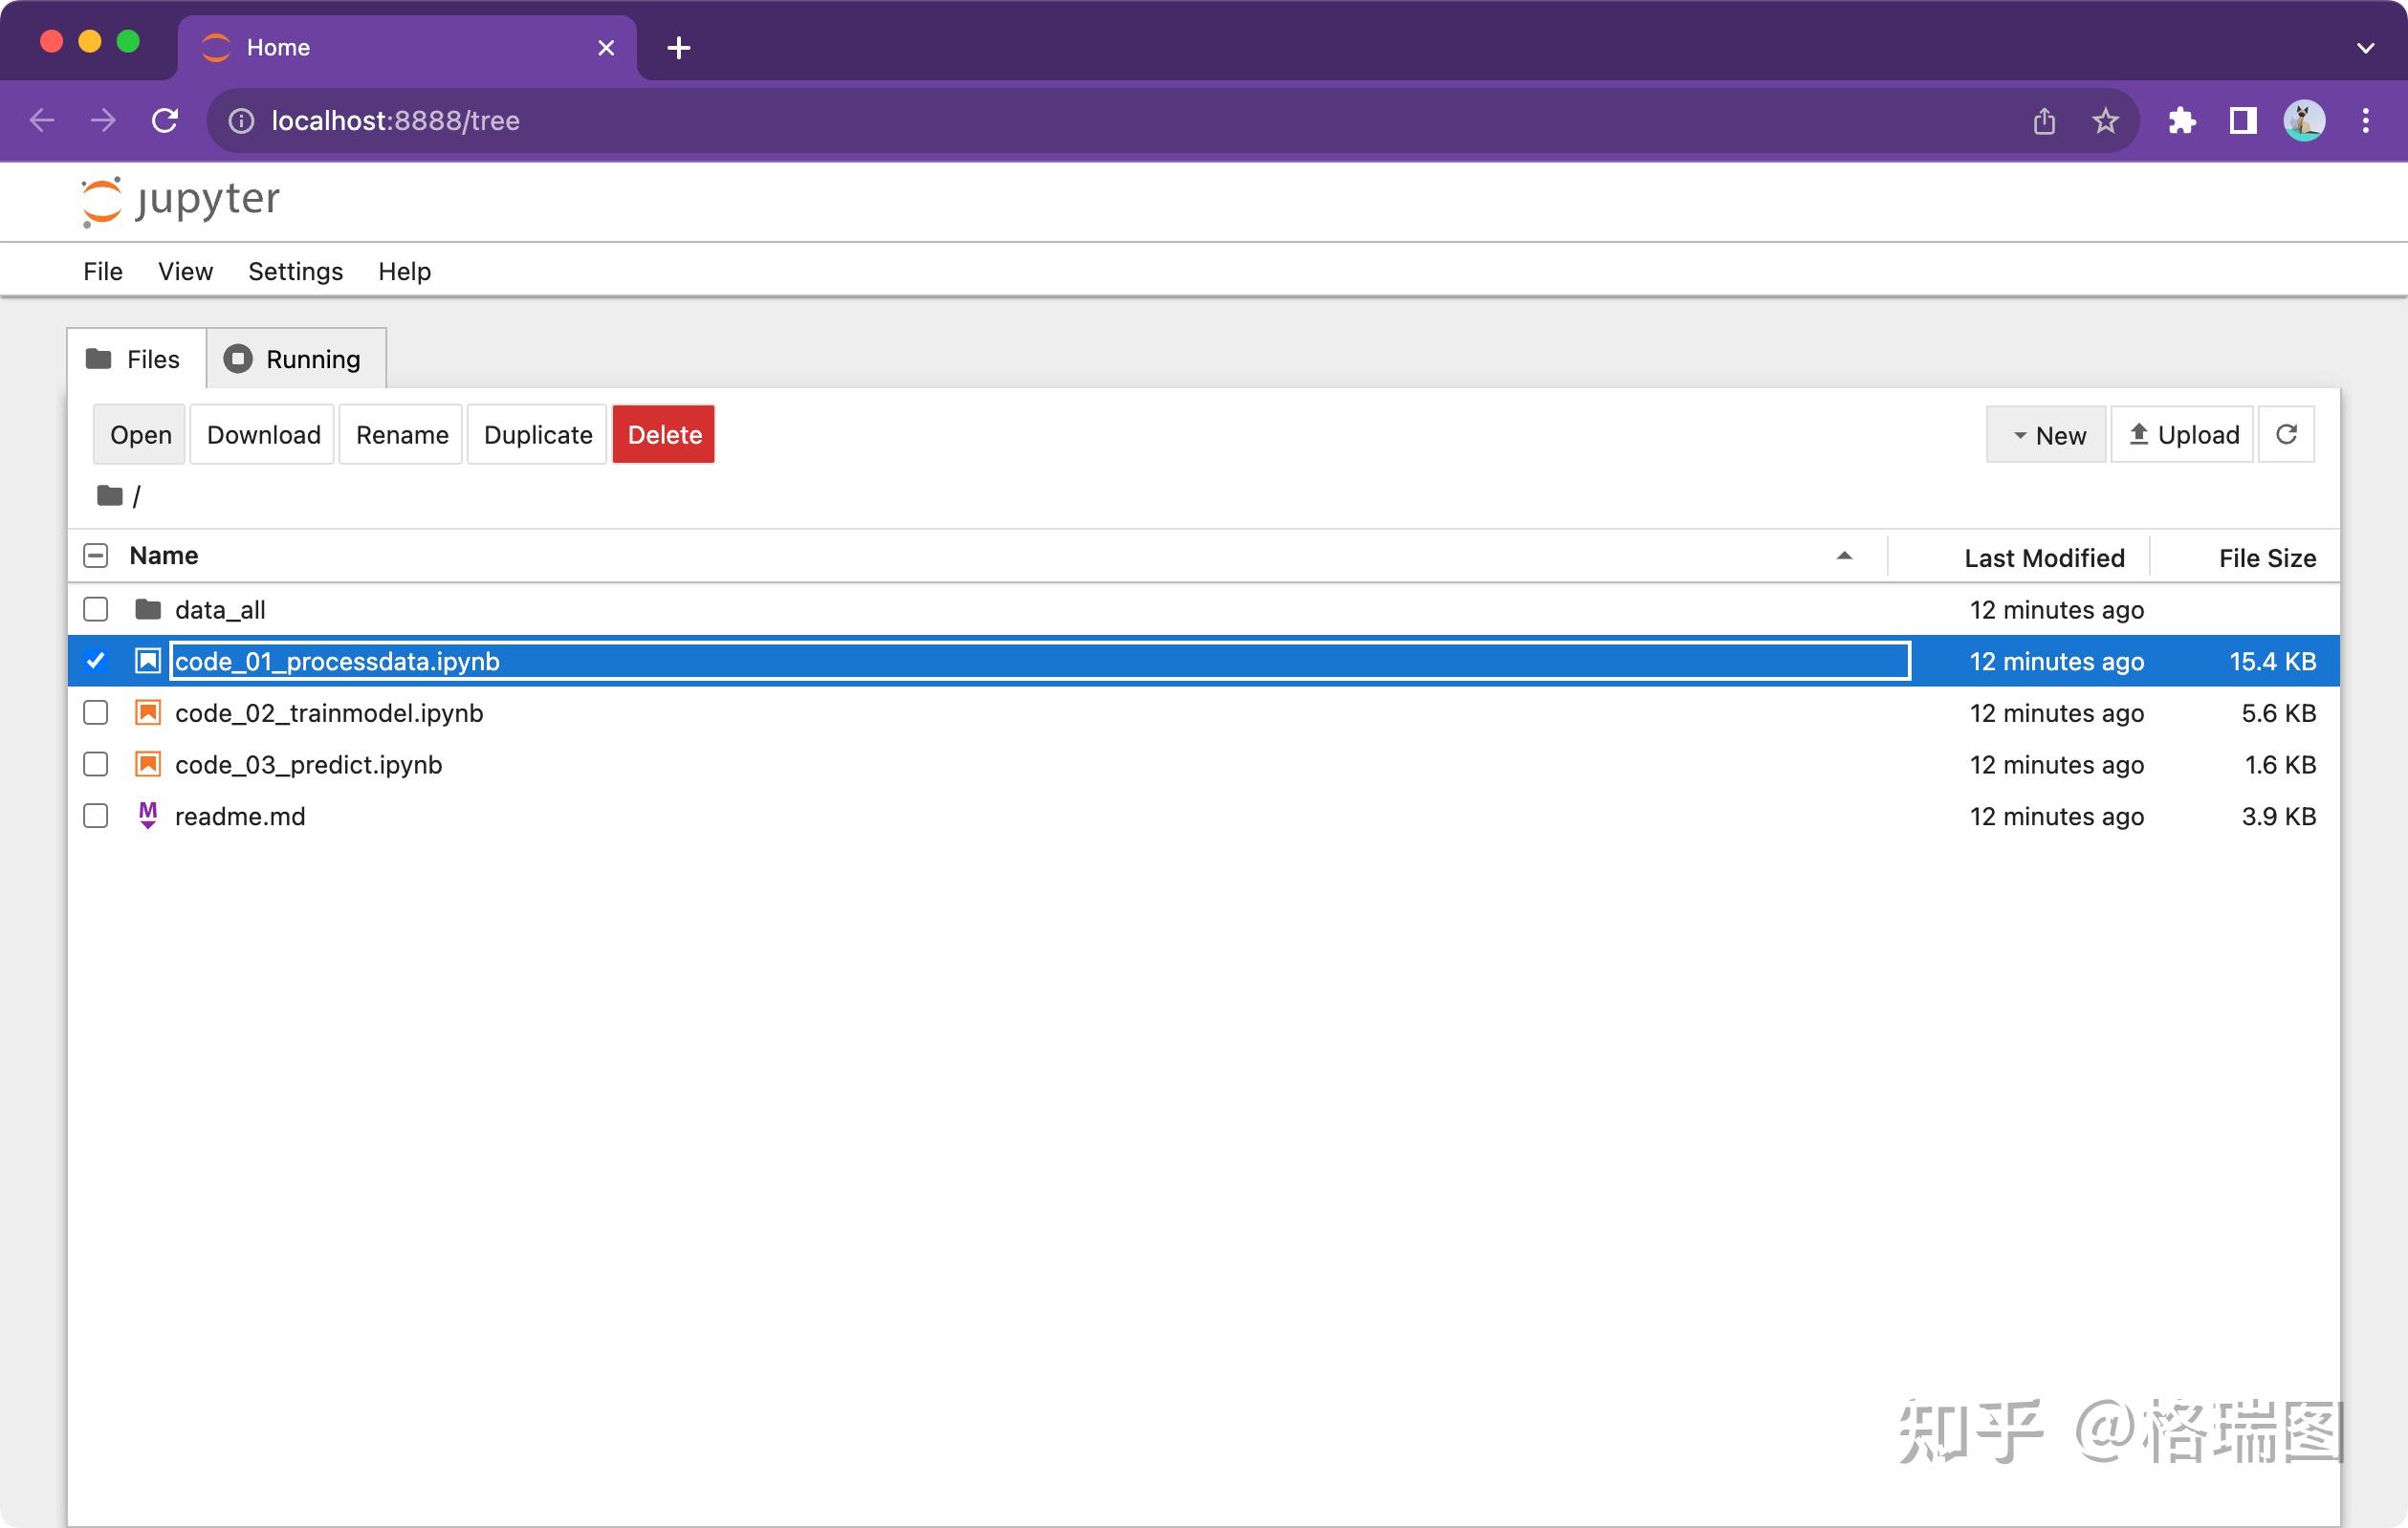Click the share page icon in address bar

[2044, 121]
